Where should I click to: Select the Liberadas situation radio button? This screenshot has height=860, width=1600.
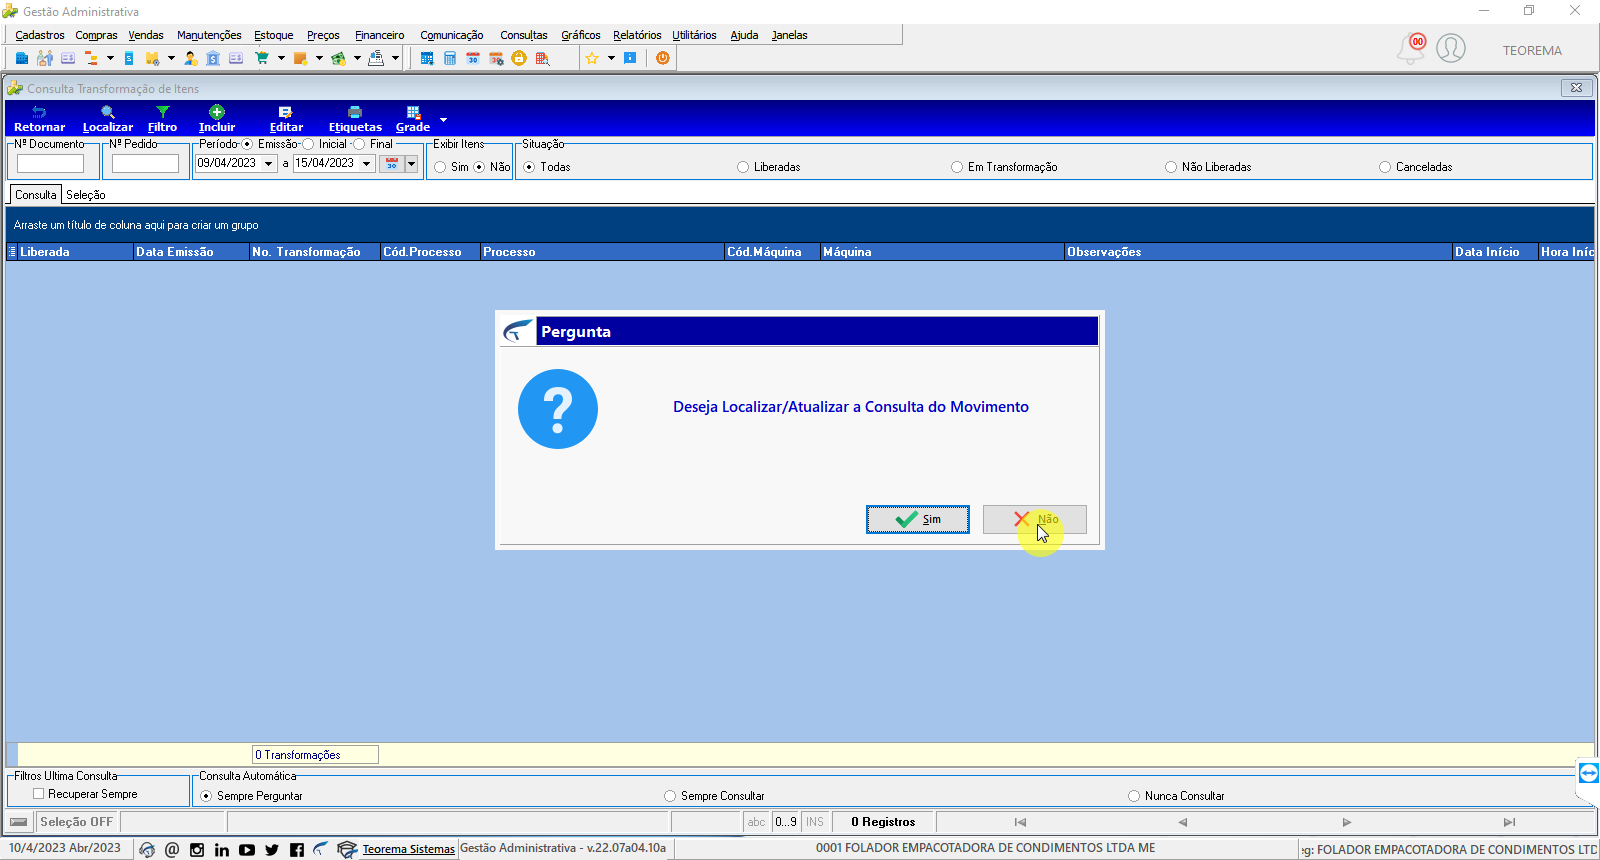point(743,167)
